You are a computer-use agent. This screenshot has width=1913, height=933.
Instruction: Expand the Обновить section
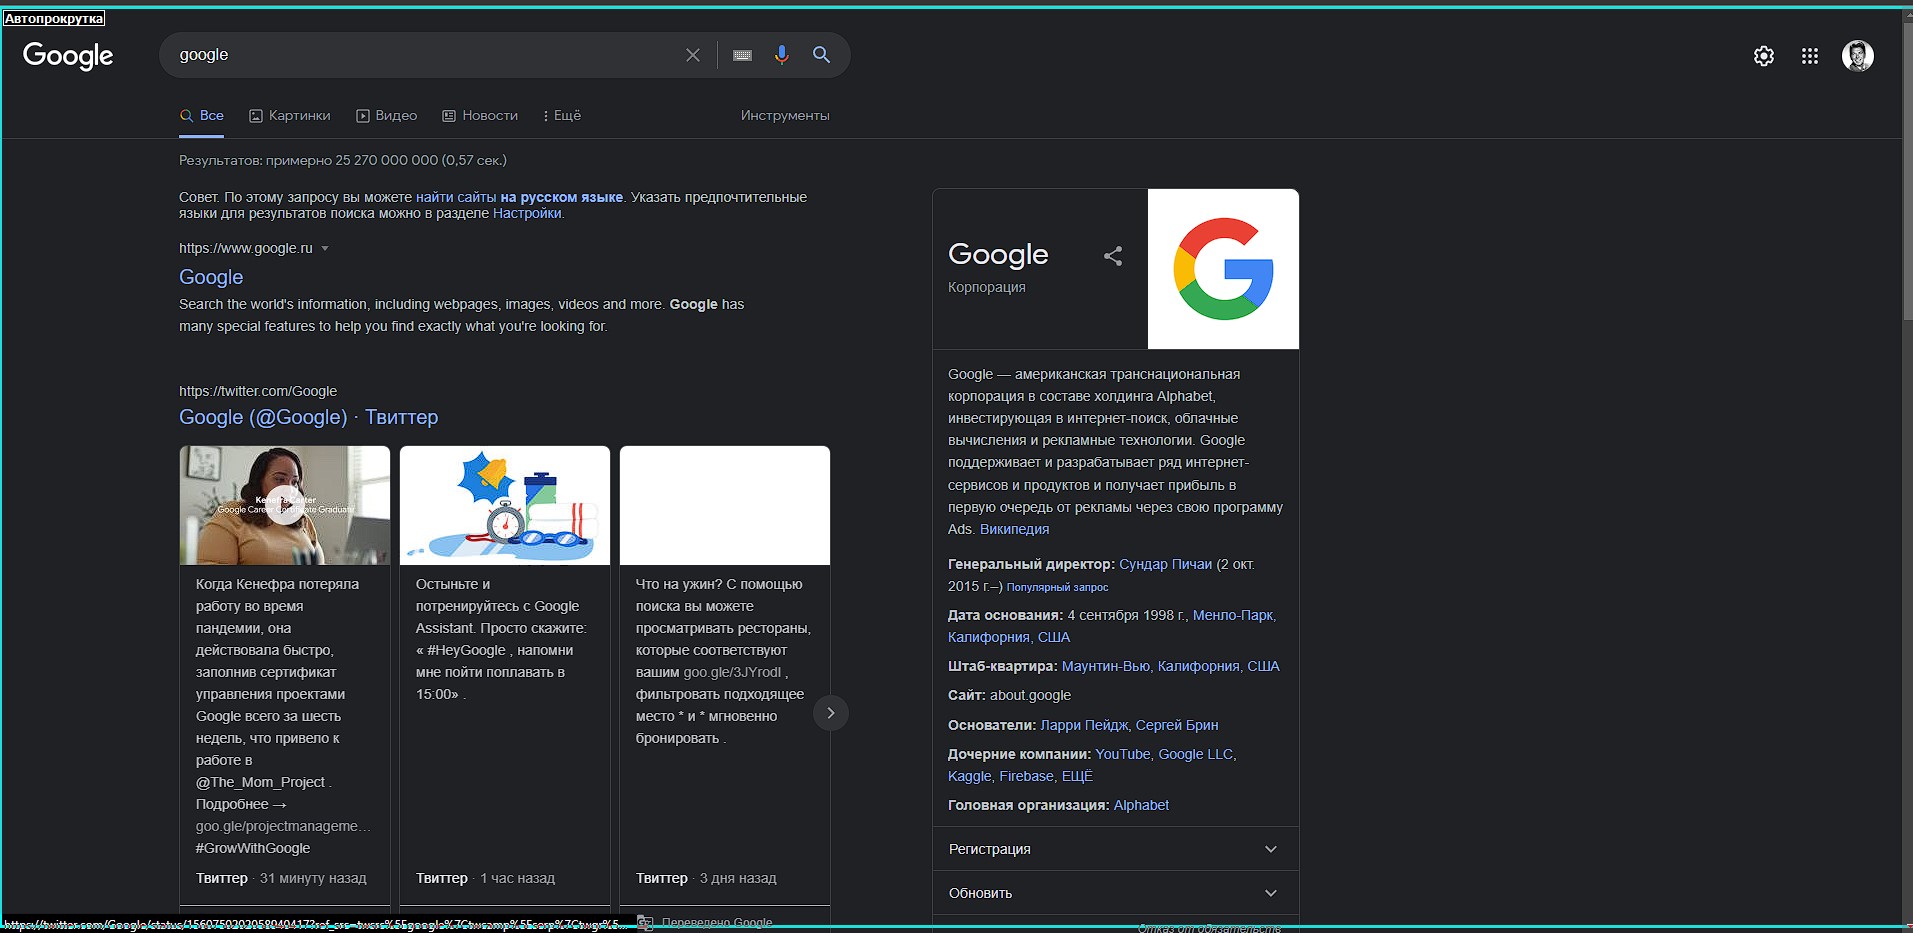(x=1115, y=893)
